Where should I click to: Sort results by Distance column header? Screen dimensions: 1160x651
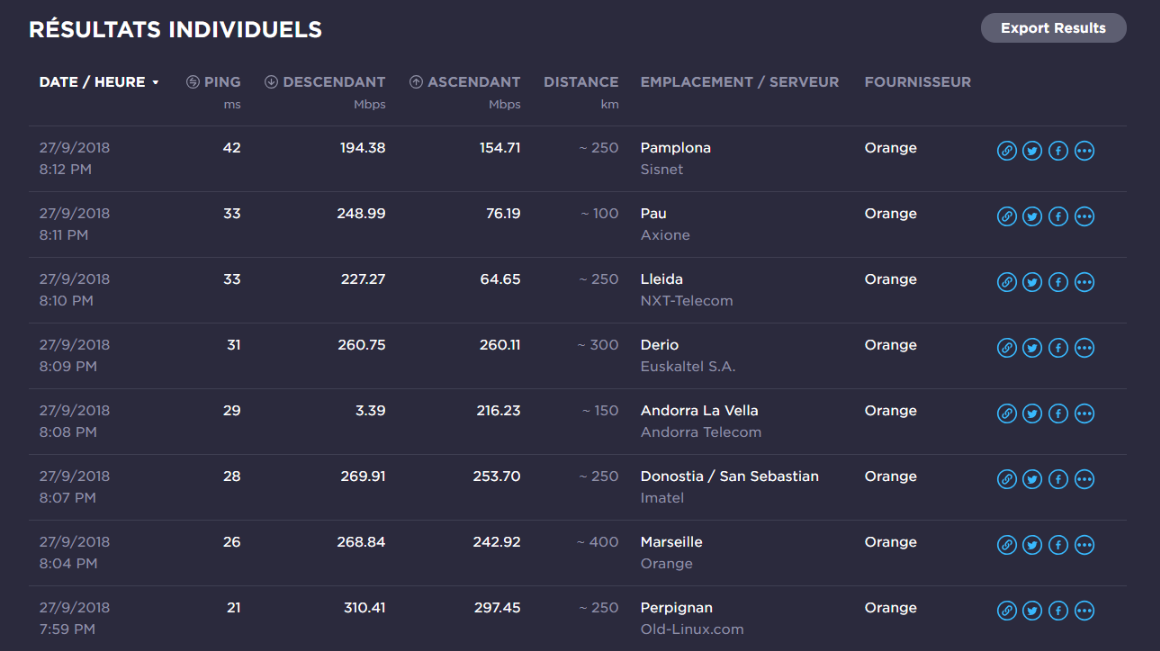(581, 82)
